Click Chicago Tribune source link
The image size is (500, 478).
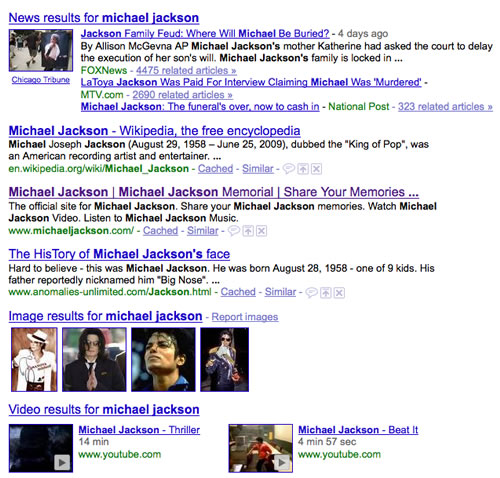[41, 80]
